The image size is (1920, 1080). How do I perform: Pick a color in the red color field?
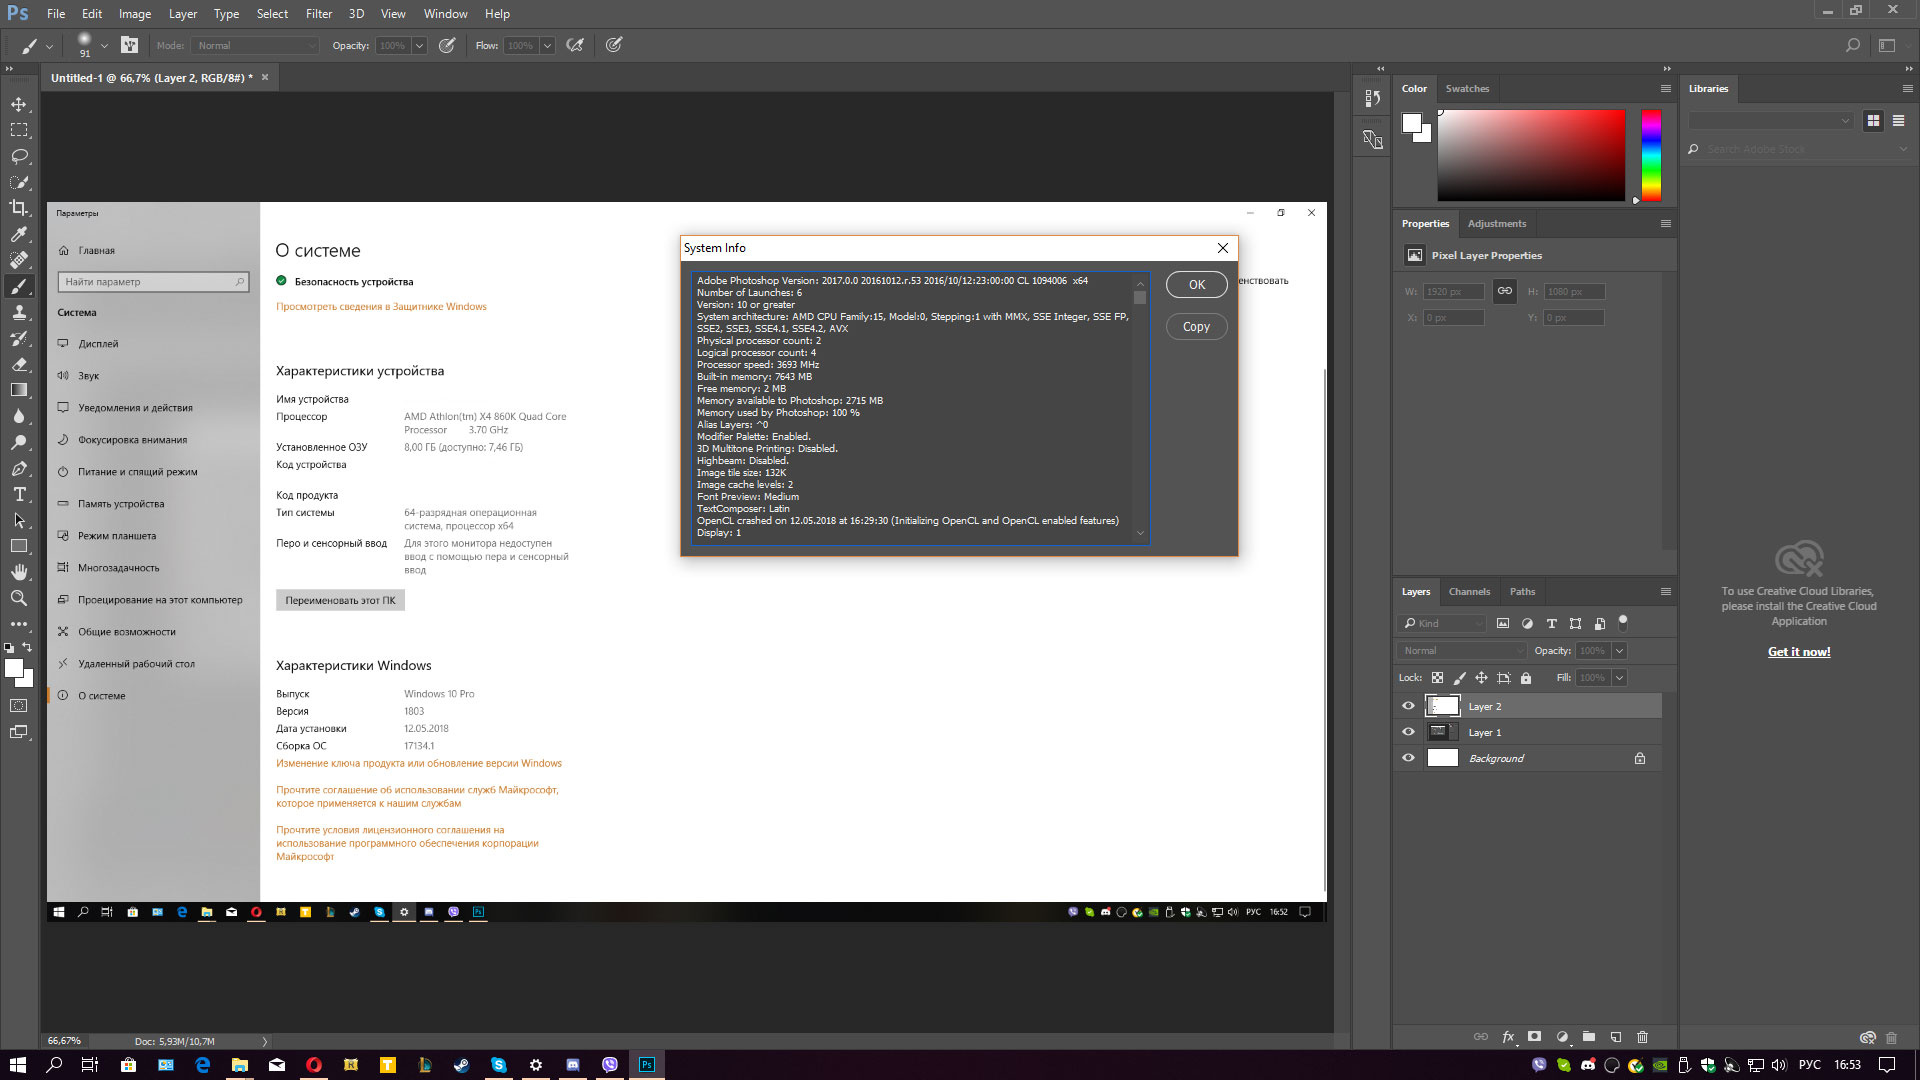pos(1531,155)
